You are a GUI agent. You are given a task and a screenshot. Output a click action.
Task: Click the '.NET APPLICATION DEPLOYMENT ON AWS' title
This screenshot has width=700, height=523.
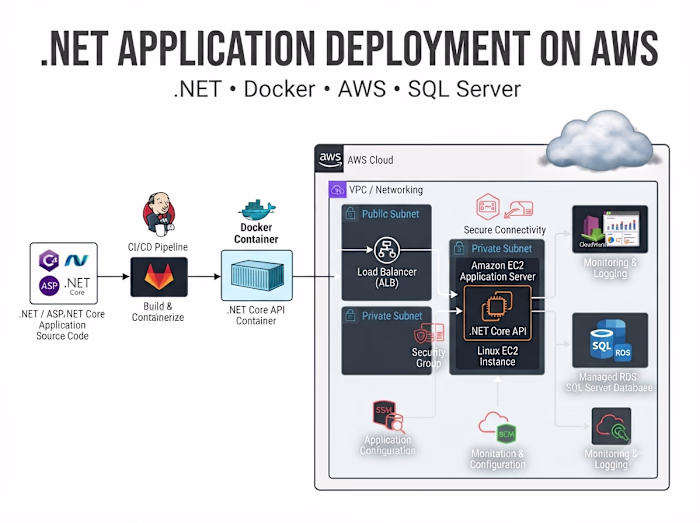[350, 49]
